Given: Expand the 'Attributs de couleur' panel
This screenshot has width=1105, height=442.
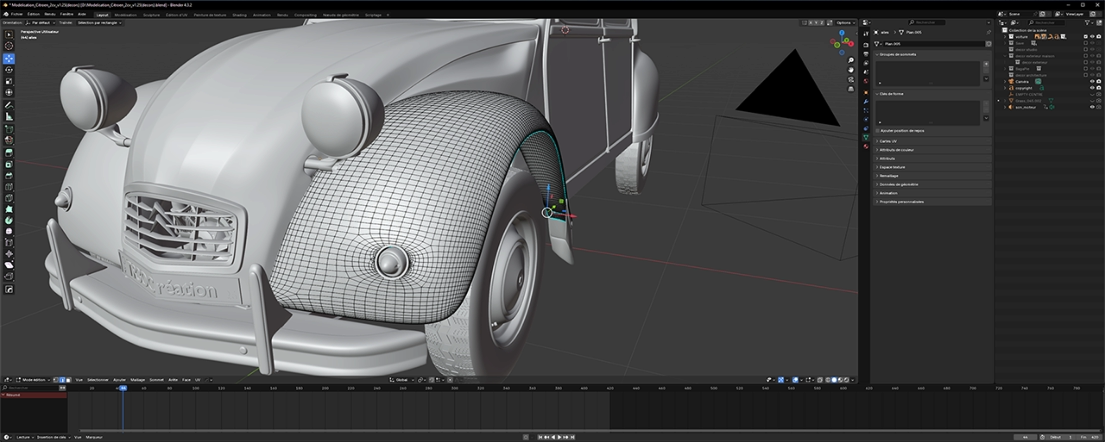Looking at the screenshot, I should point(896,150).
